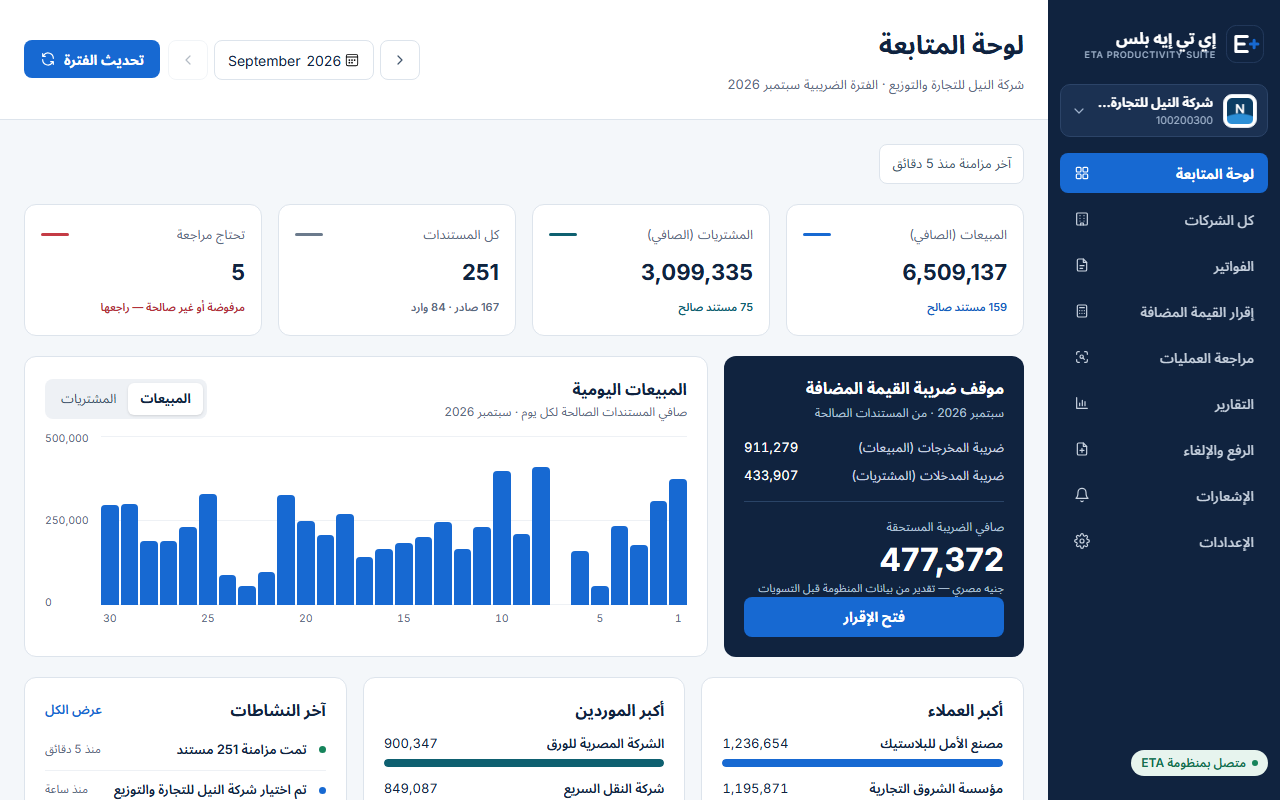Click the مرفوضة أو غير صالحة — راجعها text
The image size is (1280, 800).
click(x=173, y=308)
